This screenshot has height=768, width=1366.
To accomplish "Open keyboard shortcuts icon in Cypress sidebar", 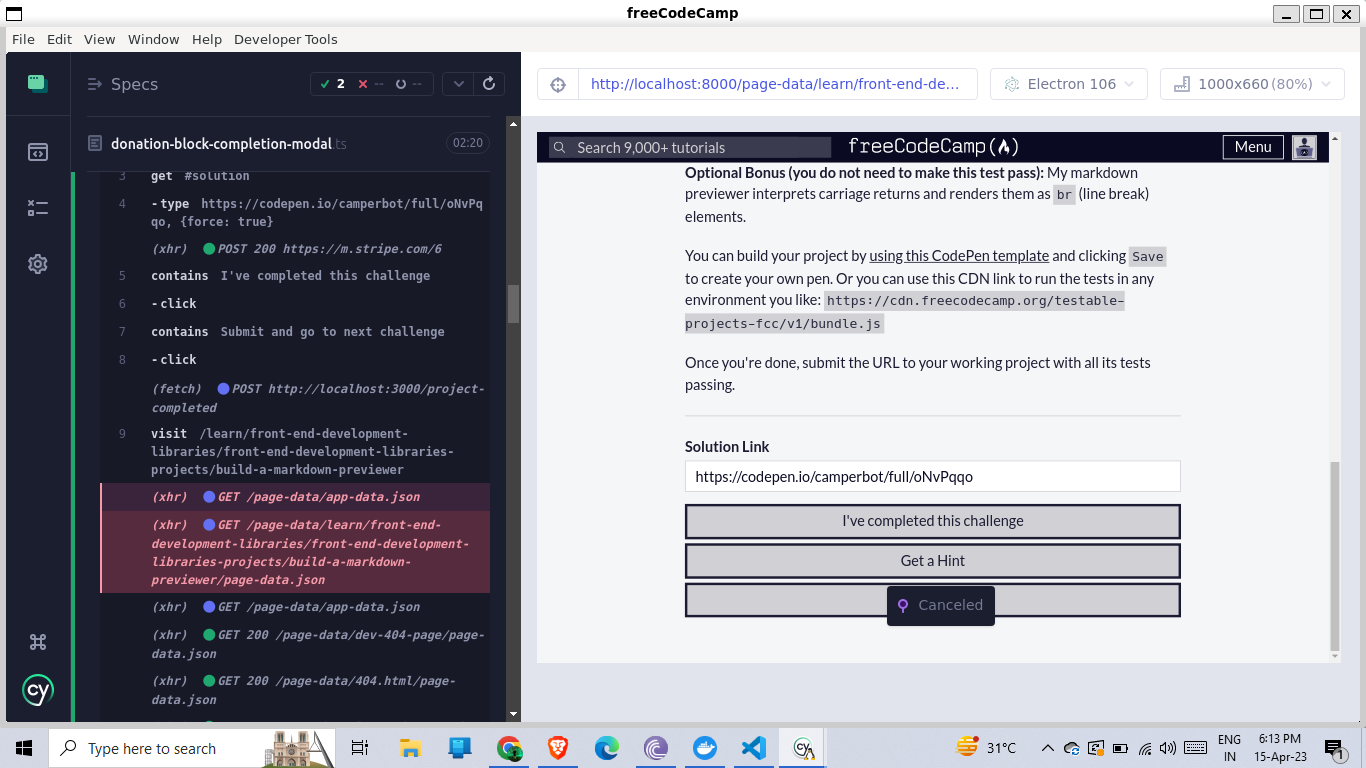I will click(x=38, y=642).
